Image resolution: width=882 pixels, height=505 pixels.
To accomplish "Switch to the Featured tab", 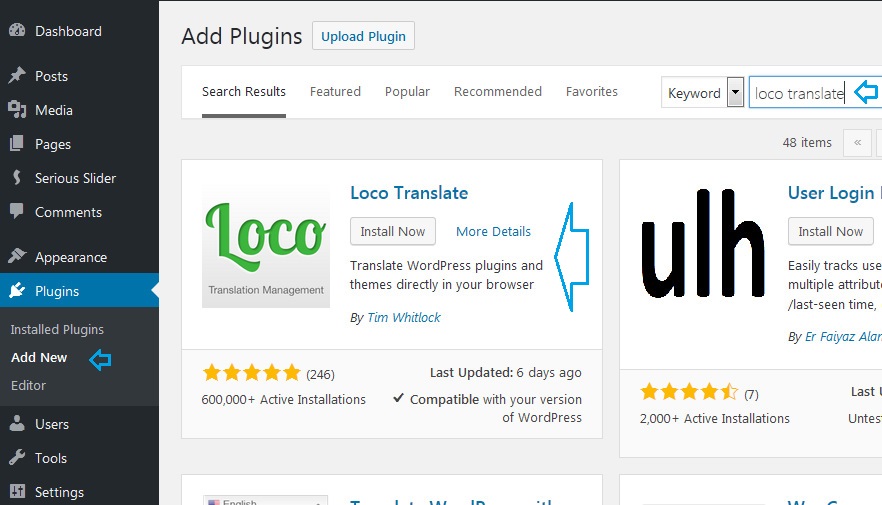I will (335, 91).
